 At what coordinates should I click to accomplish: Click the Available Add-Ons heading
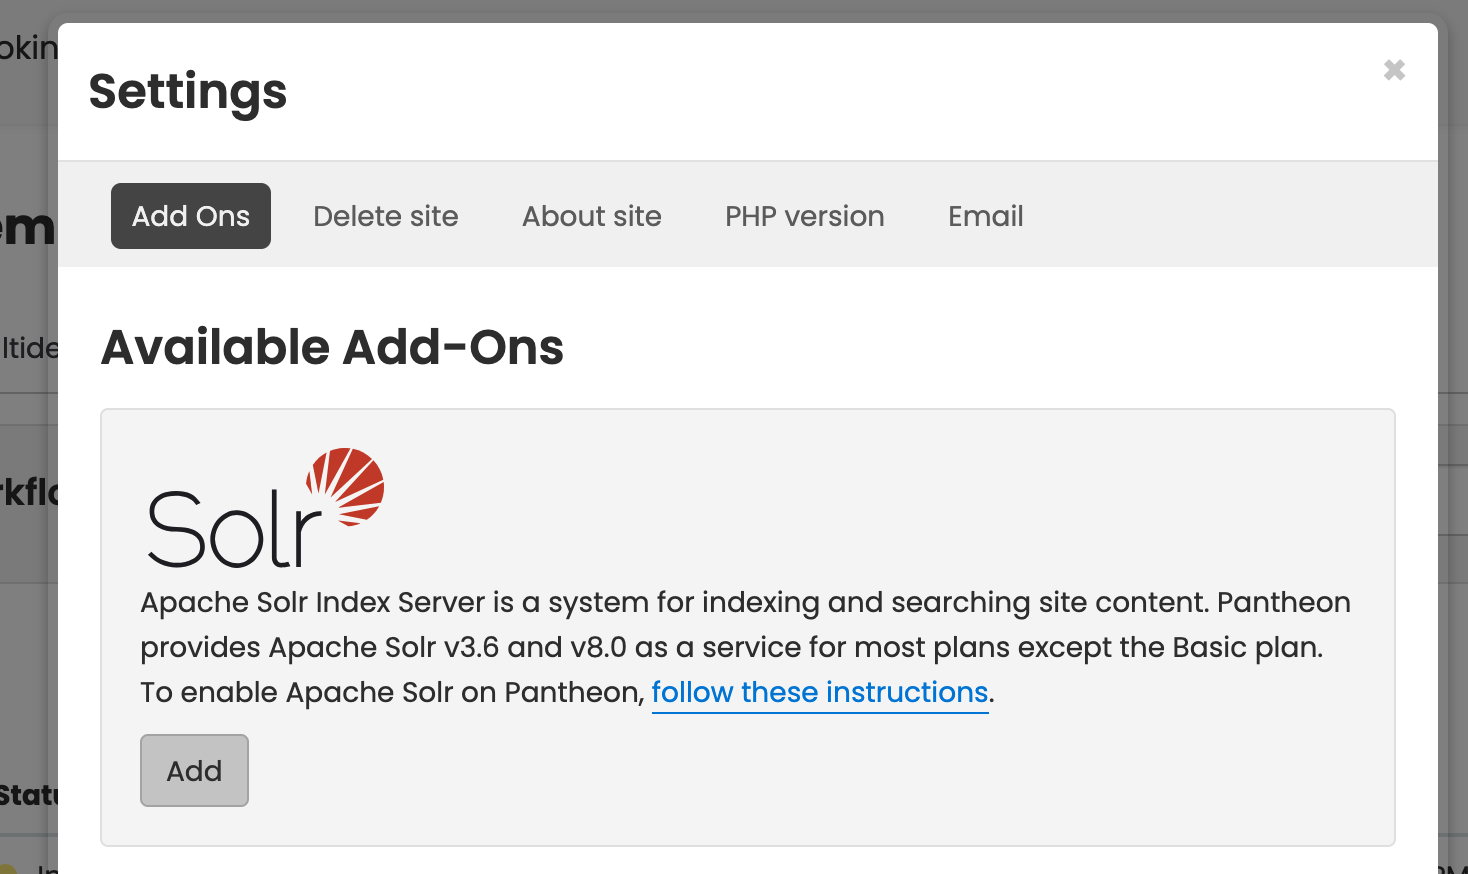tap(332, 348)
